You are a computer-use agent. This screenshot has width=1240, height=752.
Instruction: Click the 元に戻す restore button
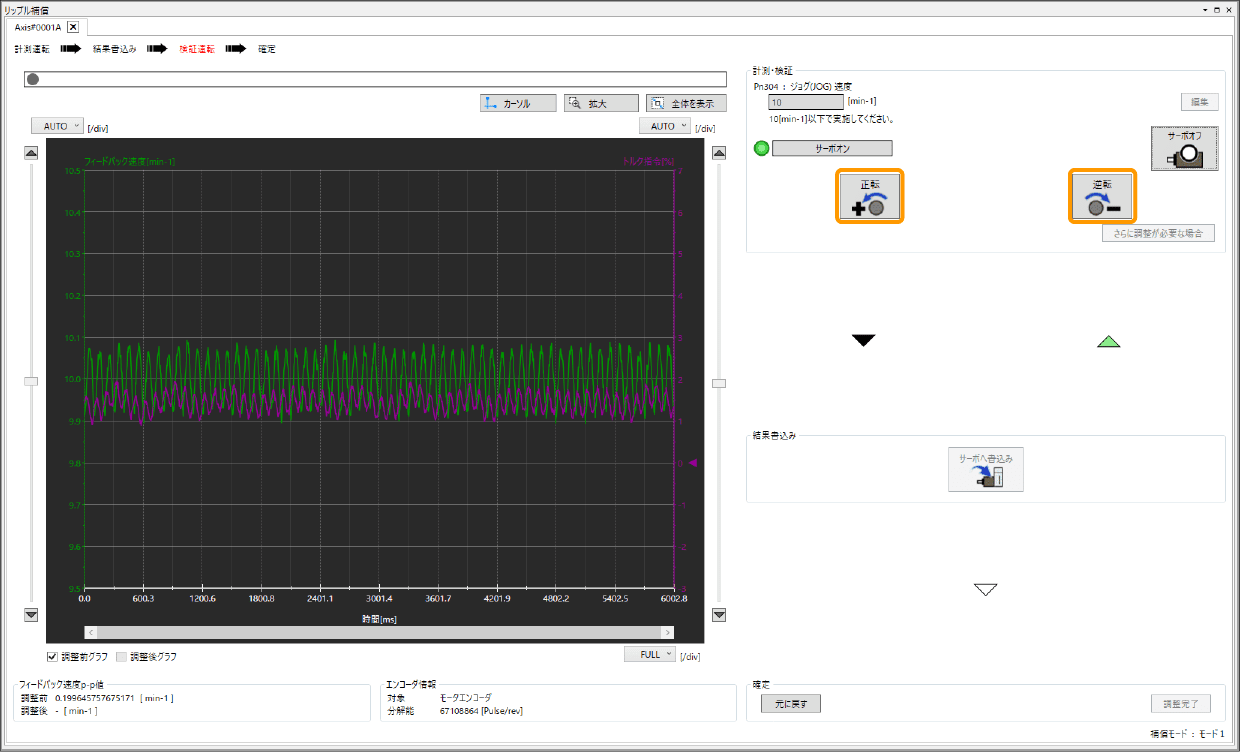click(790, 703)
